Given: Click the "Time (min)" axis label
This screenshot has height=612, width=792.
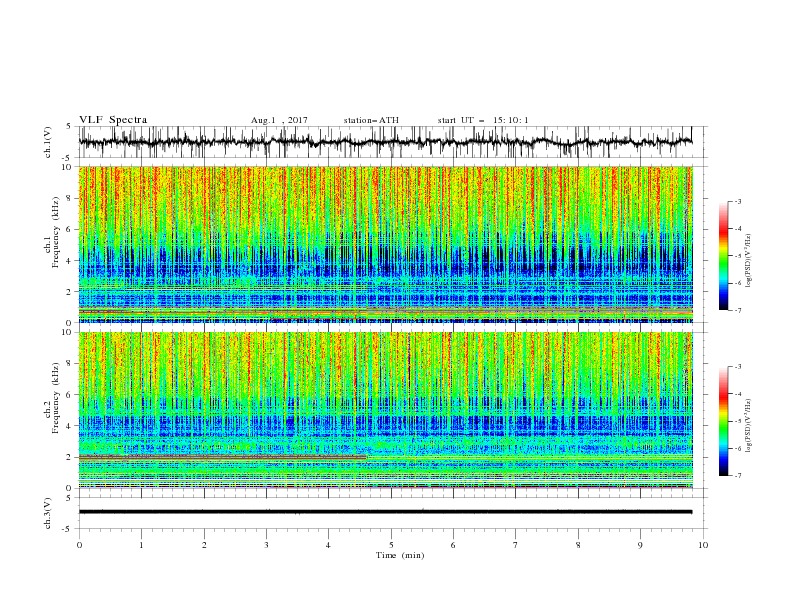Looking at the screenshot, I should (x=400, y=555).
